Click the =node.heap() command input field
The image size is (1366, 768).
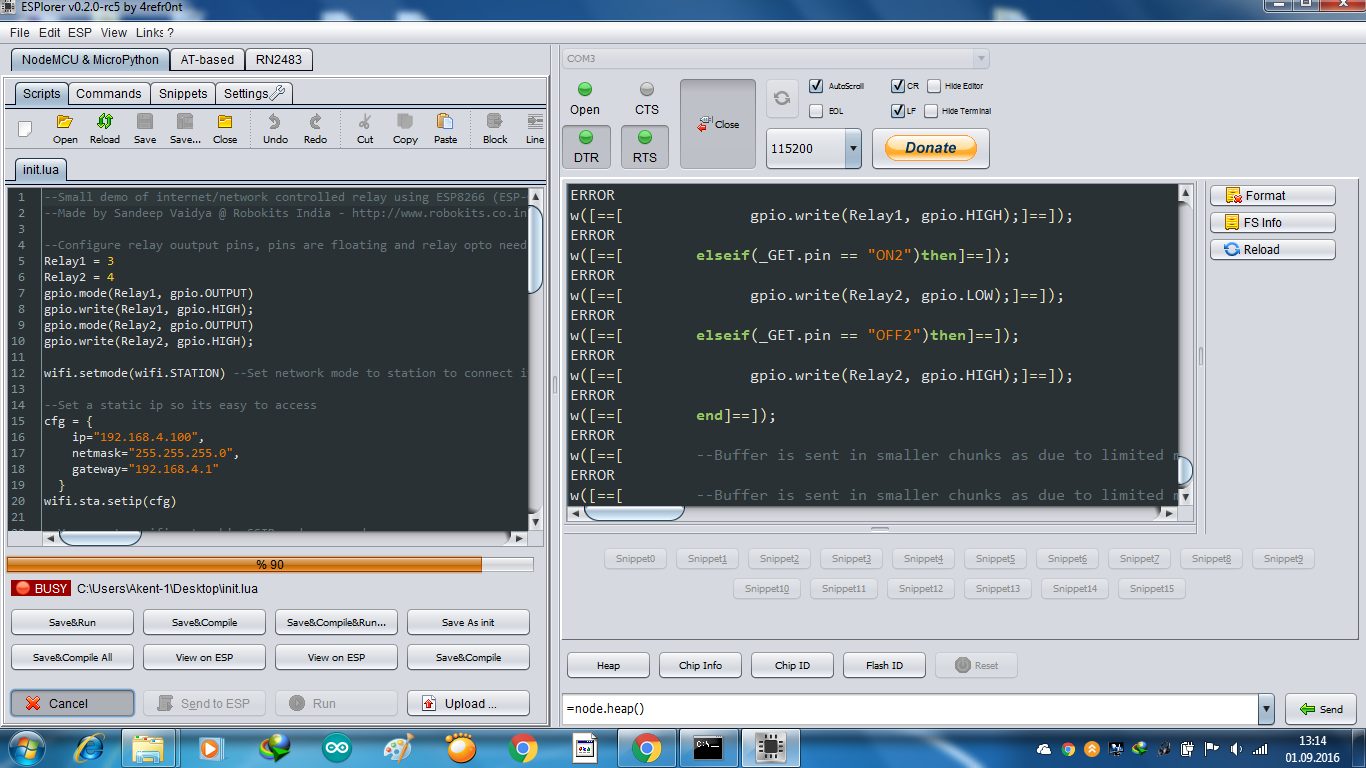[x=910, y=709]
